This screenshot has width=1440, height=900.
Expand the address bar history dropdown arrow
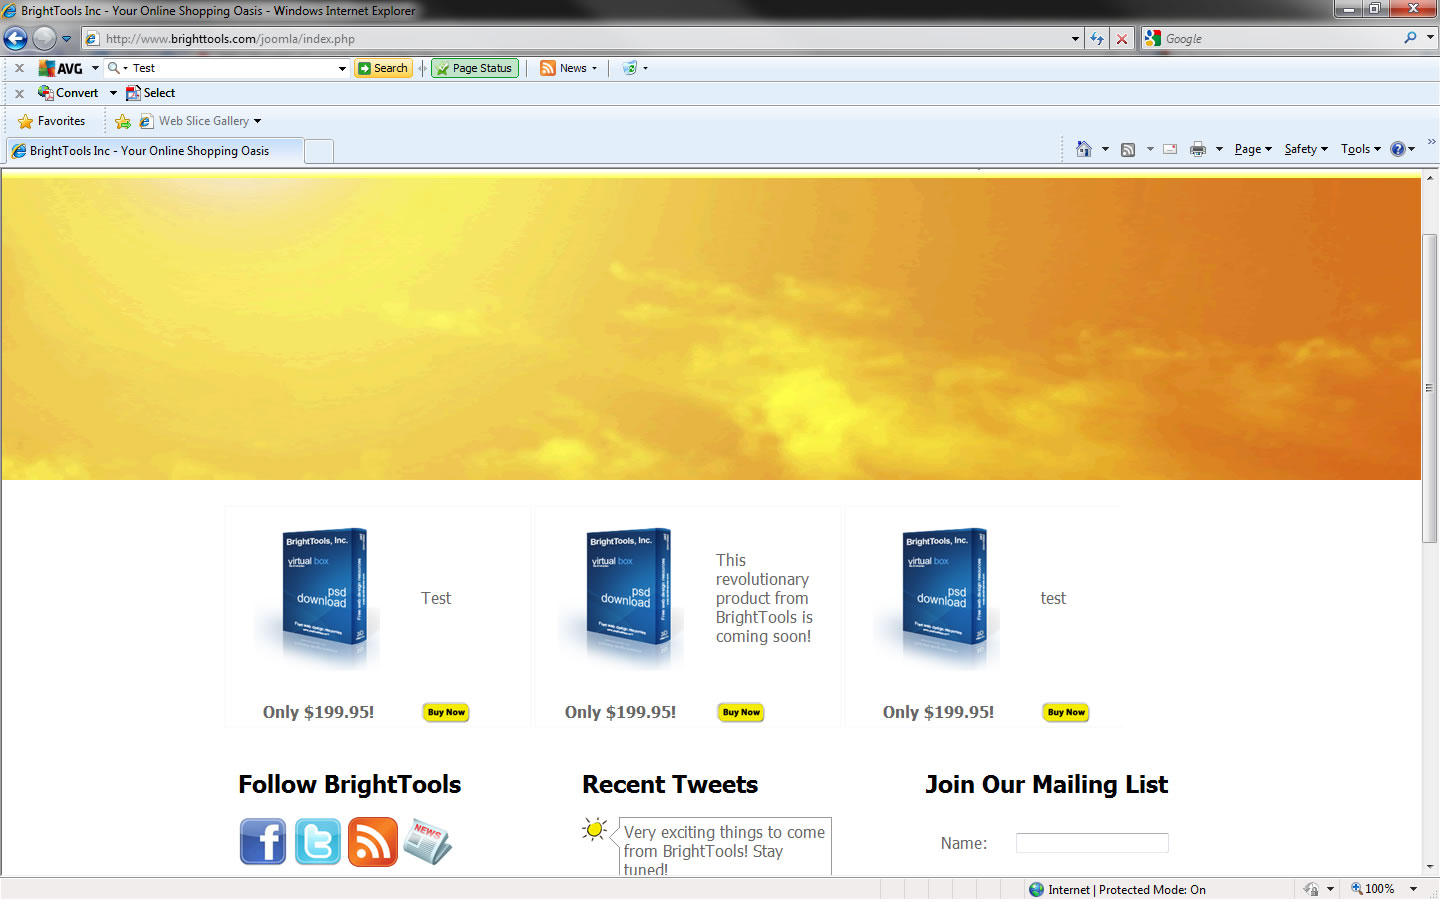point(1075,39)
